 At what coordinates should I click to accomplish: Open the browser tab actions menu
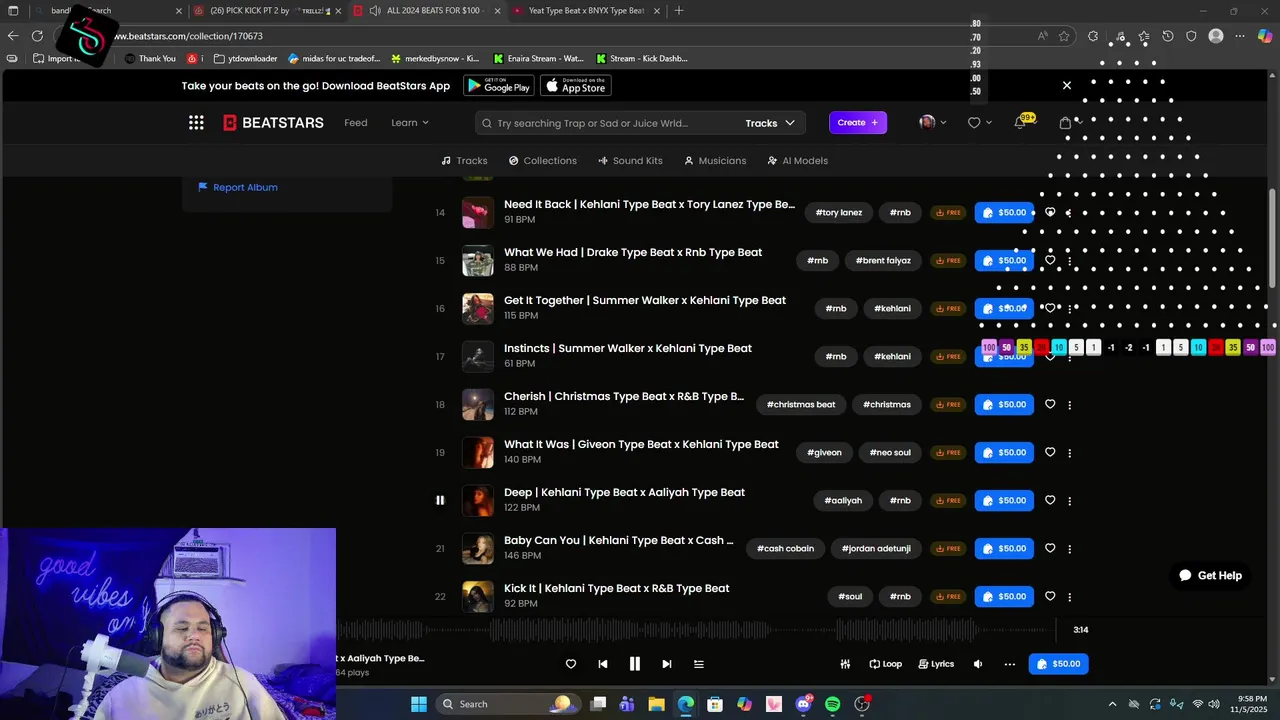(13, 11)
